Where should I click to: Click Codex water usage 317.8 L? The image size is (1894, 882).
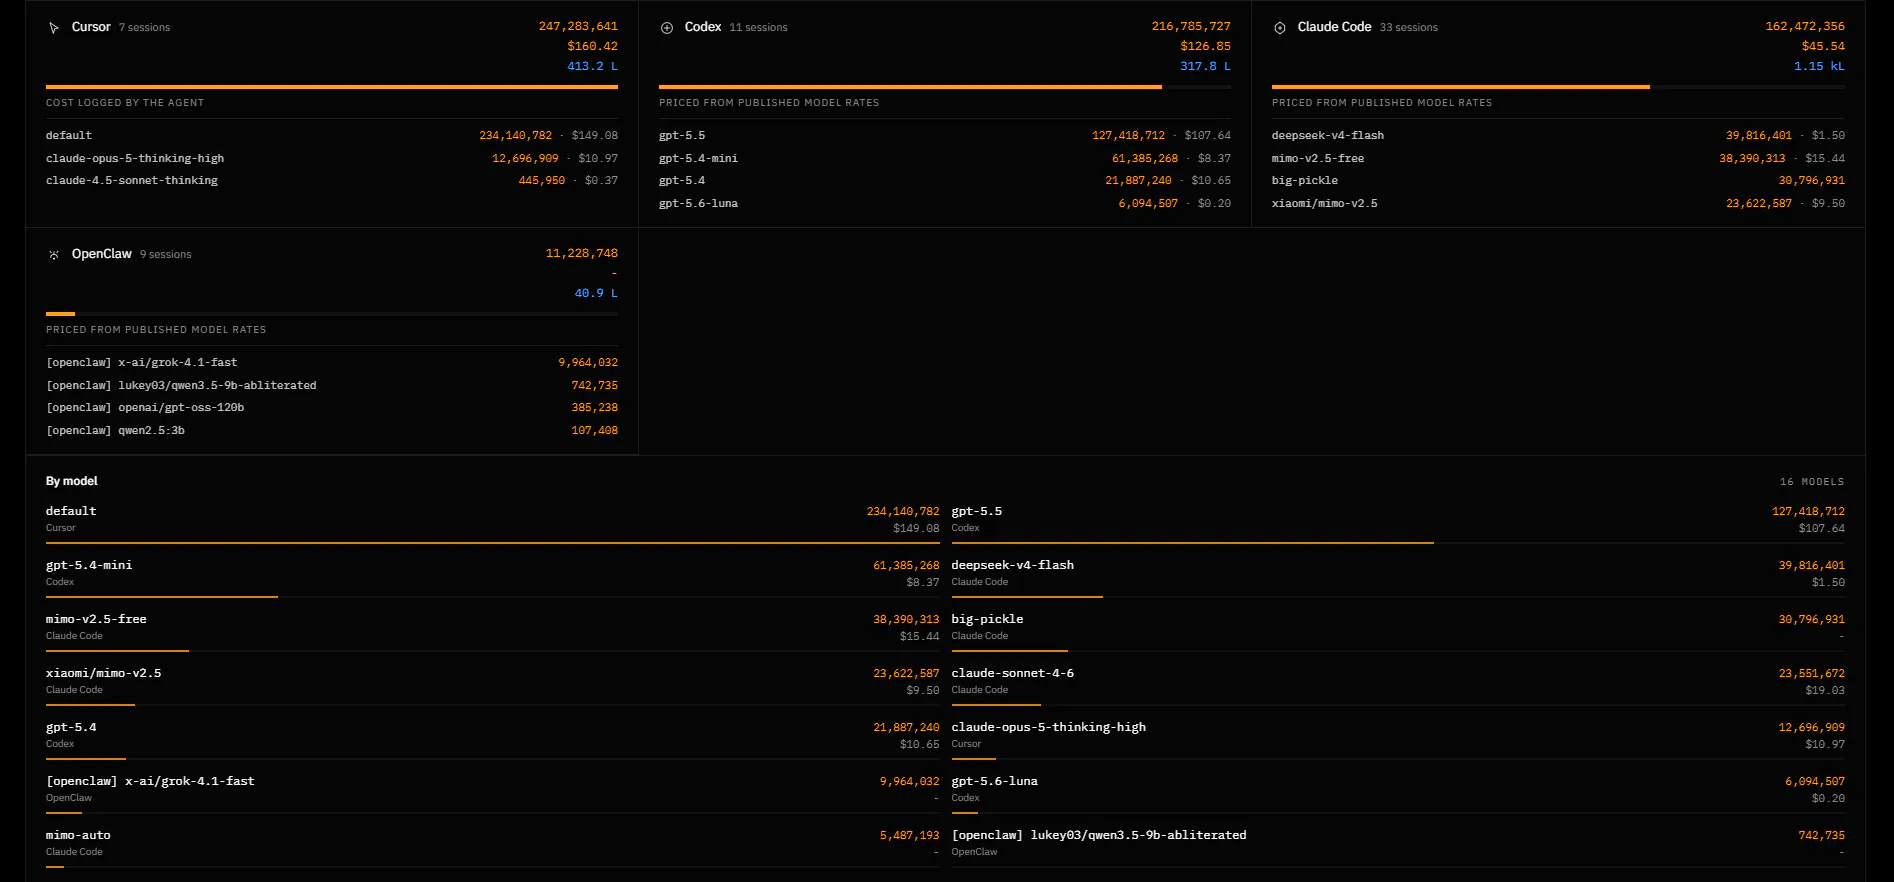tap(1205, 66)
